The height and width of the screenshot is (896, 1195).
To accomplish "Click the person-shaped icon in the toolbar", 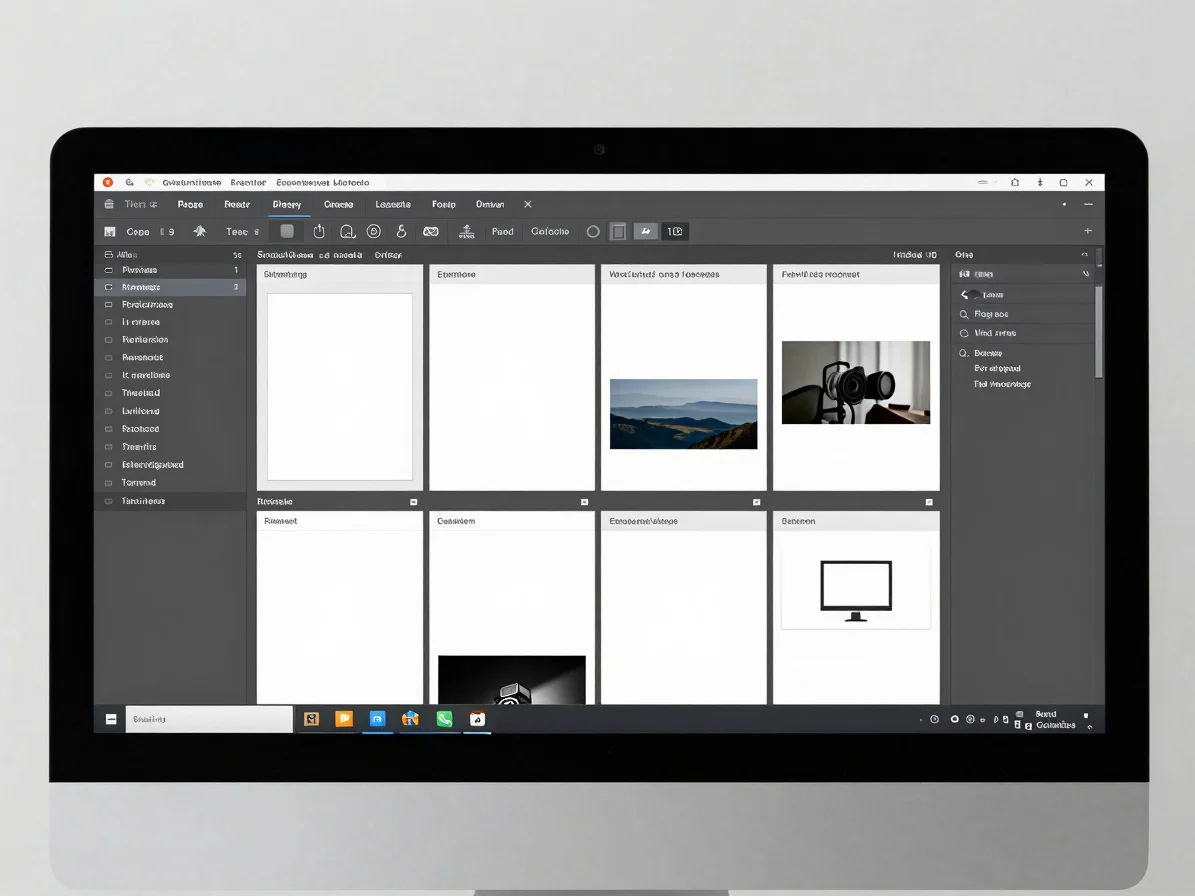I will pyautogui.click(x=401, y=231).
